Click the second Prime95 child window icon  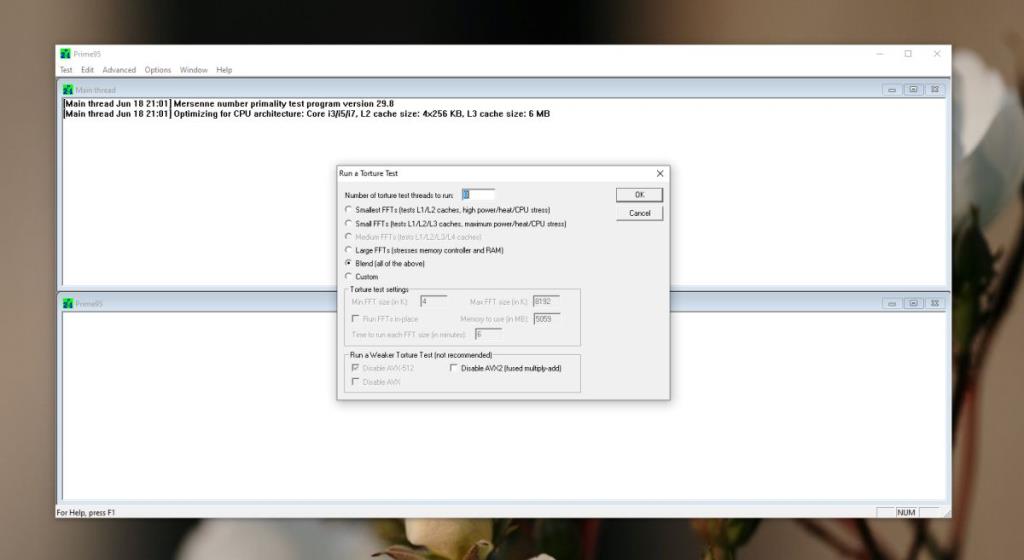point(68,304)
